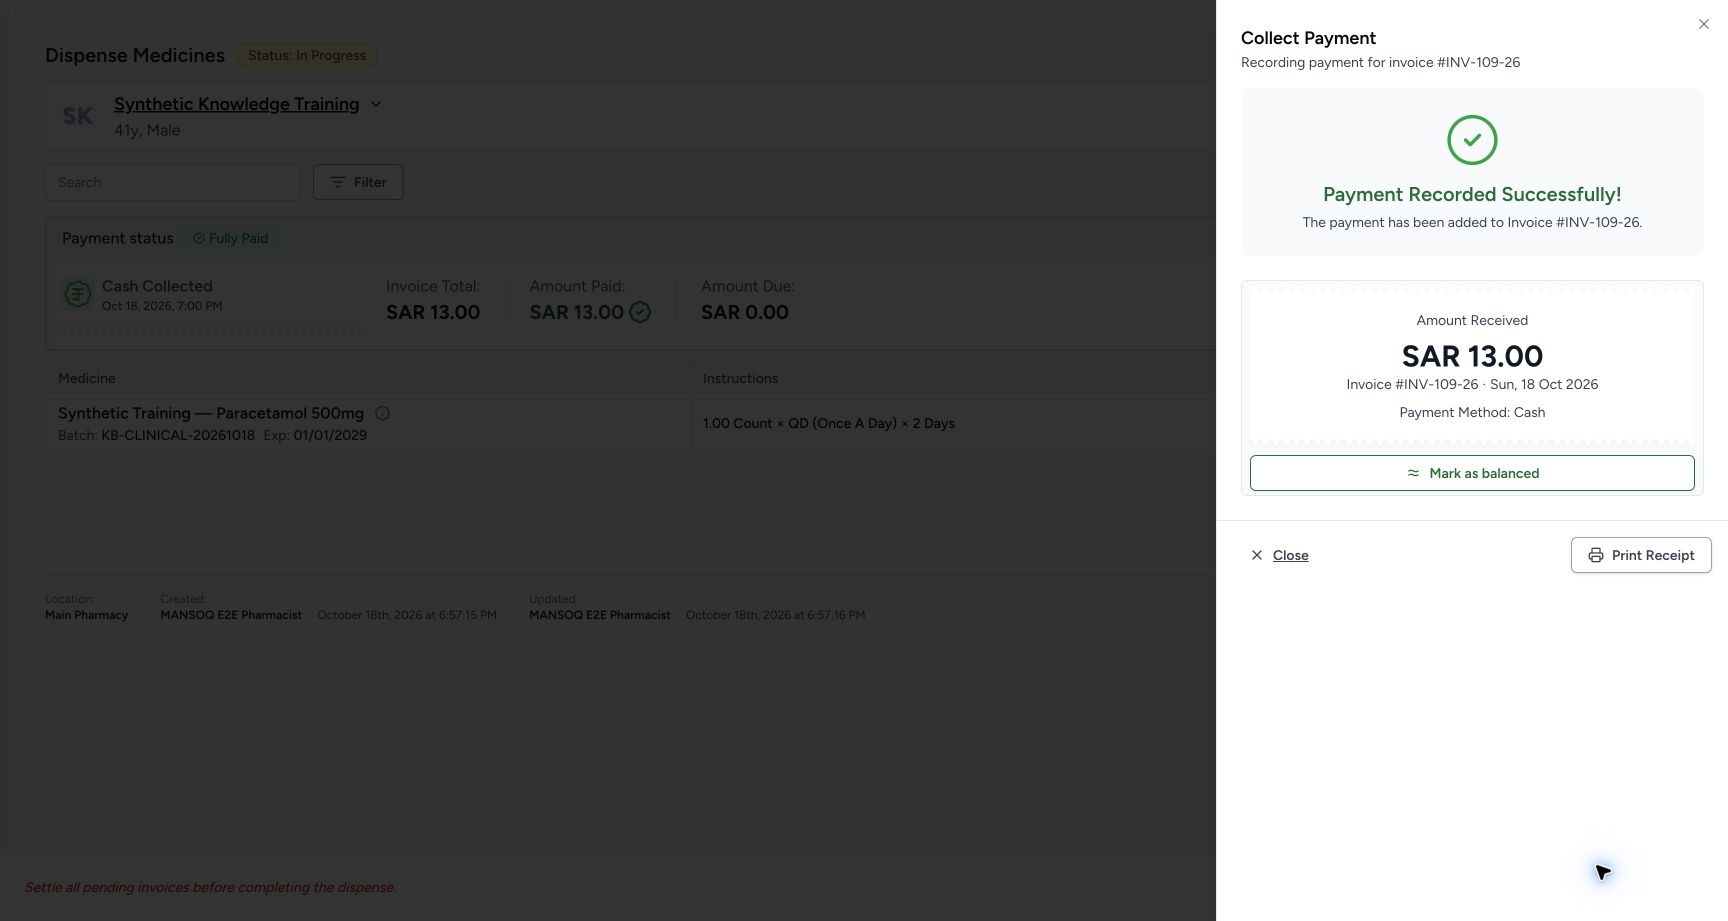This screenshot has width=1728, height=921.
Task: Close the Collect Payment panel with X icon
Action: click(x=1704, y=24)
